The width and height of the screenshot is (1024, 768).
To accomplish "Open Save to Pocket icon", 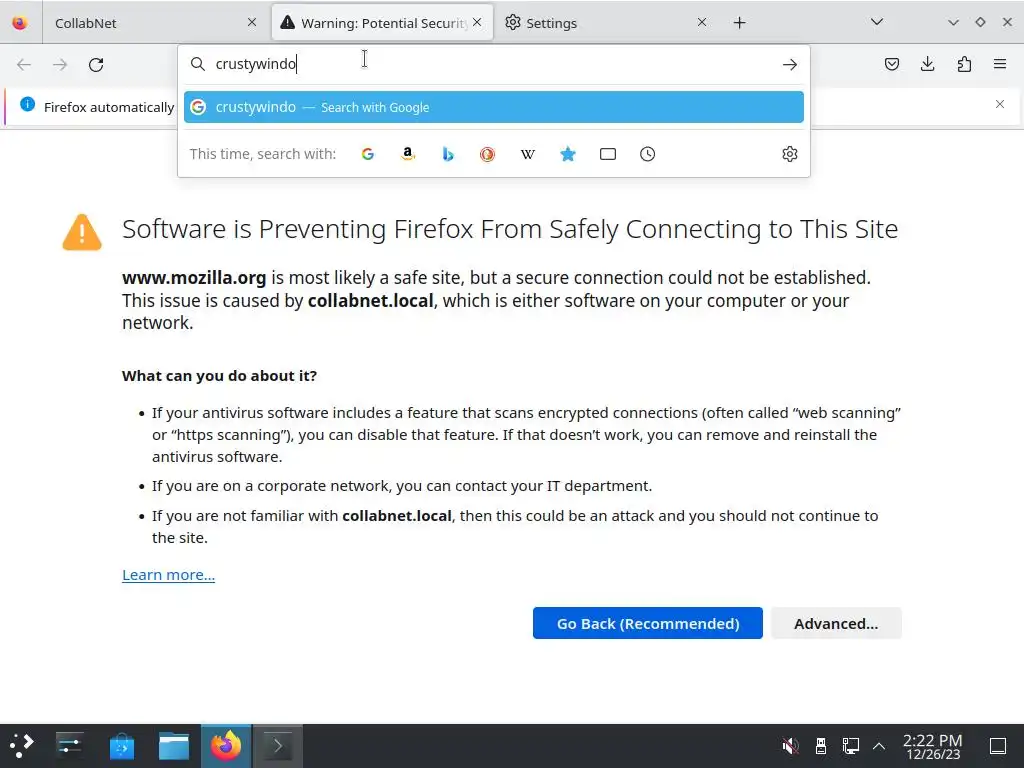I will [892, 64].
